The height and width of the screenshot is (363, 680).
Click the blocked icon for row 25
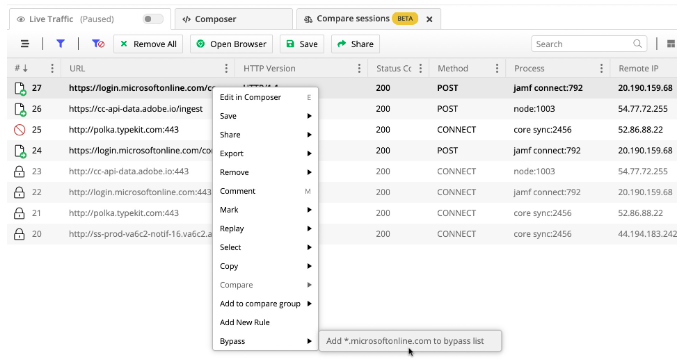[x=20, y=130]
